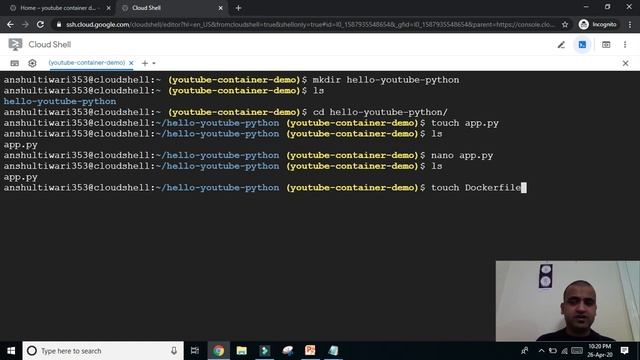The width and height of the screenshot is (640, 360).
Task: Open Task View on the taskbar
Action: 195,351
